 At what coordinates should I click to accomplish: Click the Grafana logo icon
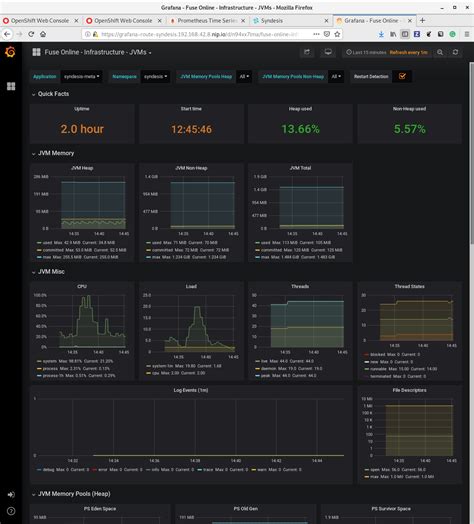[10, 52]
